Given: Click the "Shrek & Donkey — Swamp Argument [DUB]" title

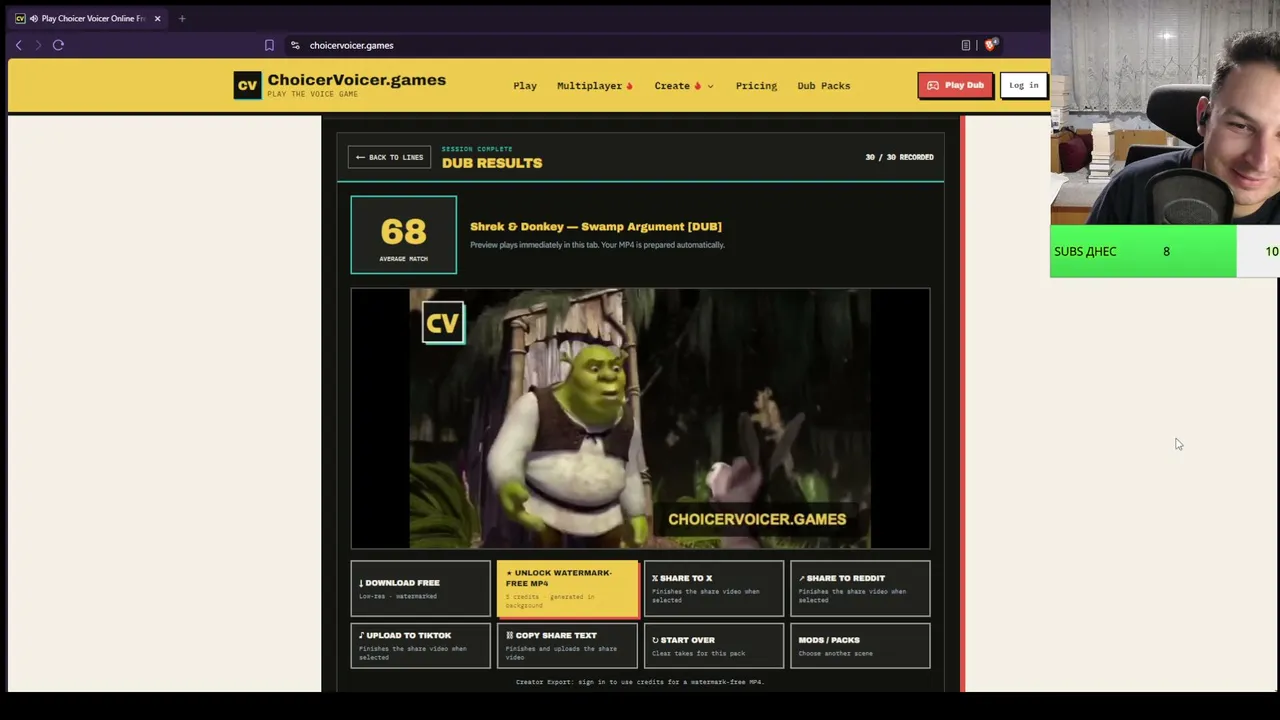Looking at the screenshot, I should pos(596,227).
